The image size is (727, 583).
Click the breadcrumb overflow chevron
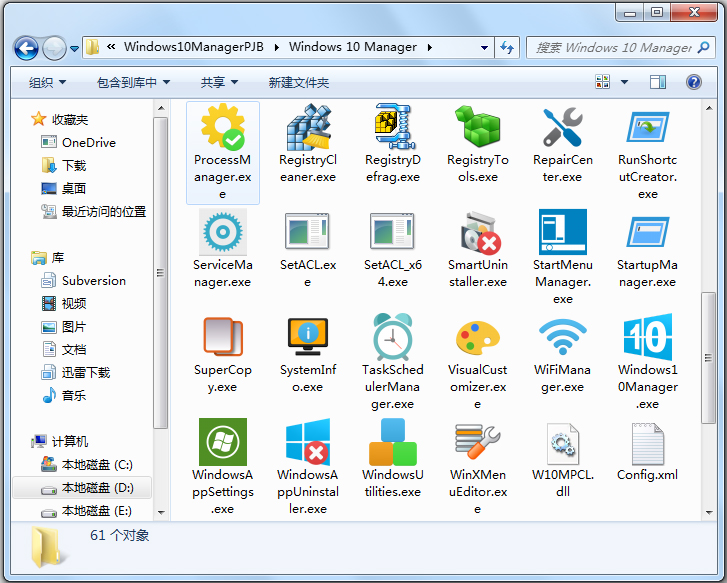[x=111, y=46]
